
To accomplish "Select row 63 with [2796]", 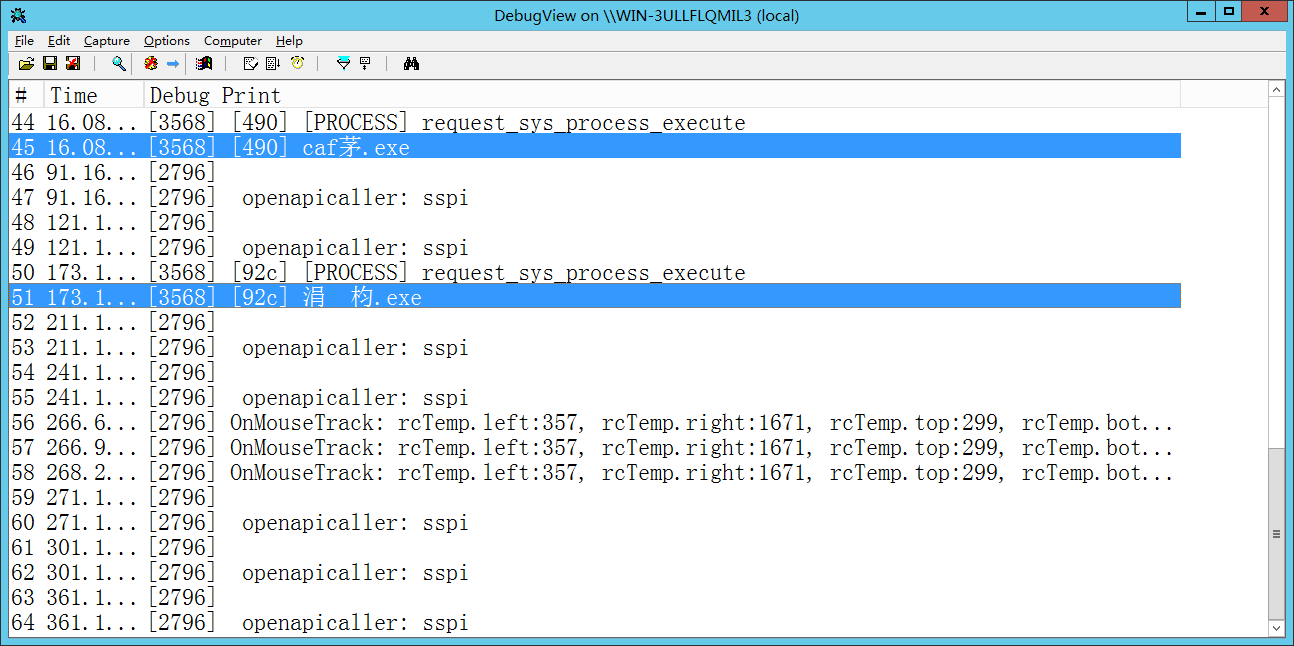I will pos(595,597).
